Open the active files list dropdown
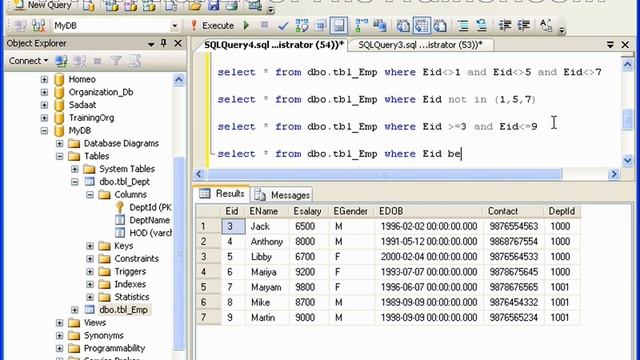This screenshot has height=360, width=640. click(x=610, y=44)
